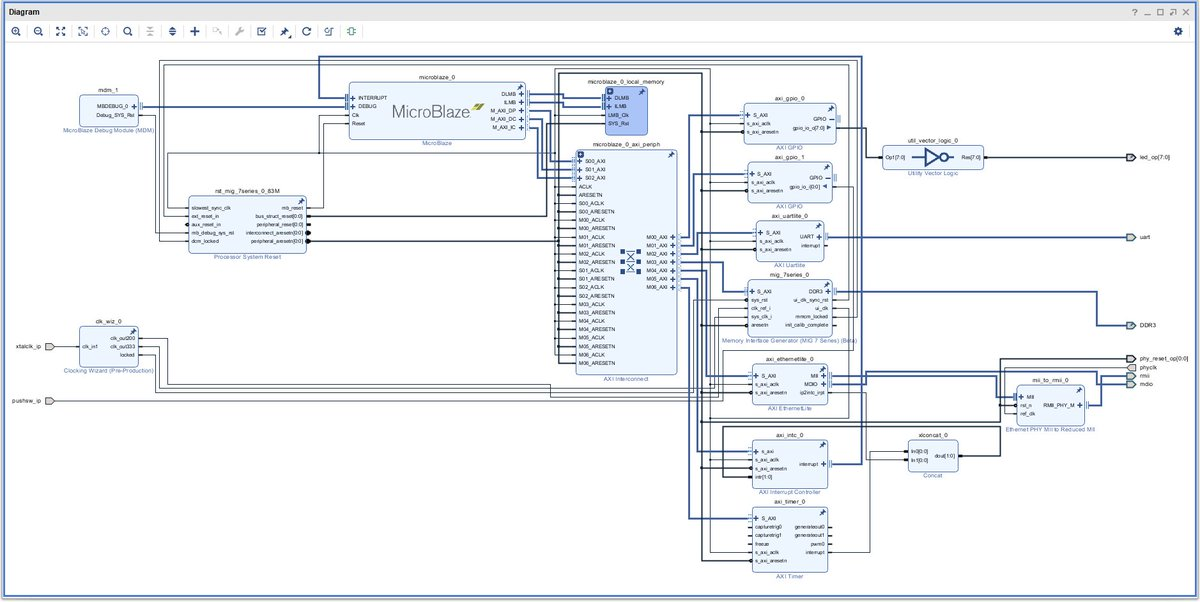This screenshot has height=602, width=1200.
Task: Click the Zoom Out magnifier icon
Action: 38,31
